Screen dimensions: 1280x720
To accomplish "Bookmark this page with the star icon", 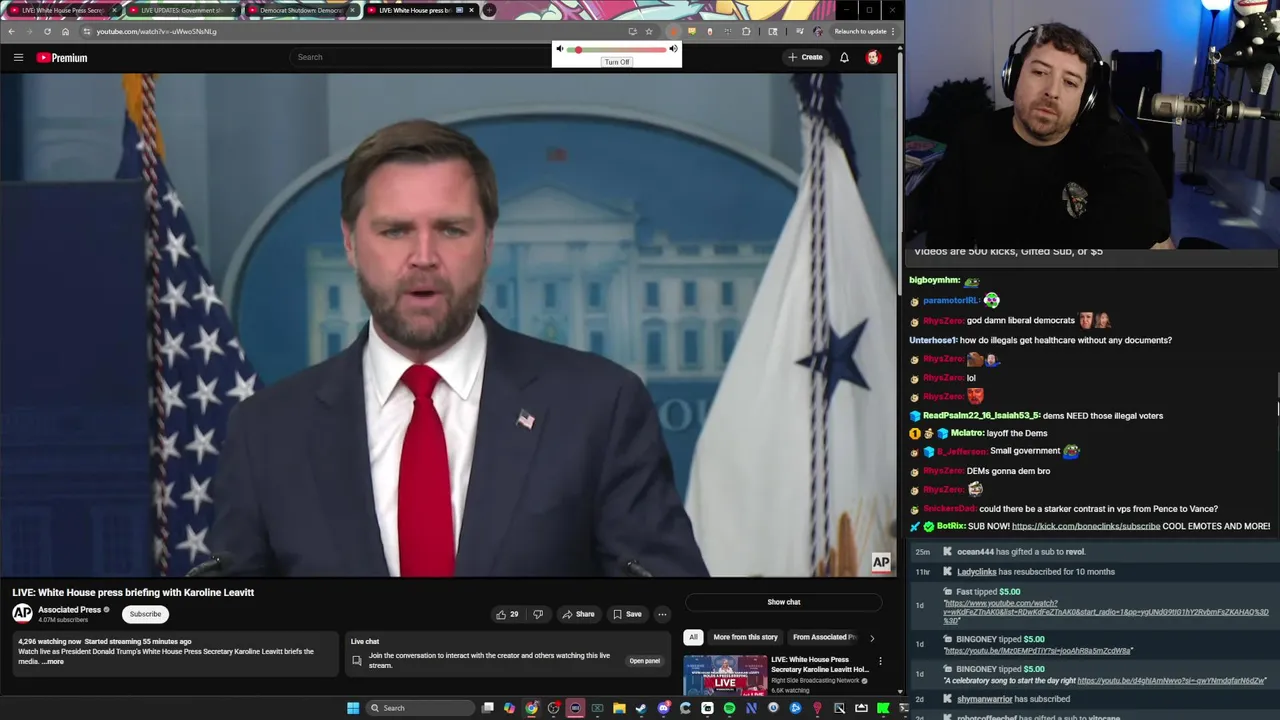I will click(x=649, y=31).
